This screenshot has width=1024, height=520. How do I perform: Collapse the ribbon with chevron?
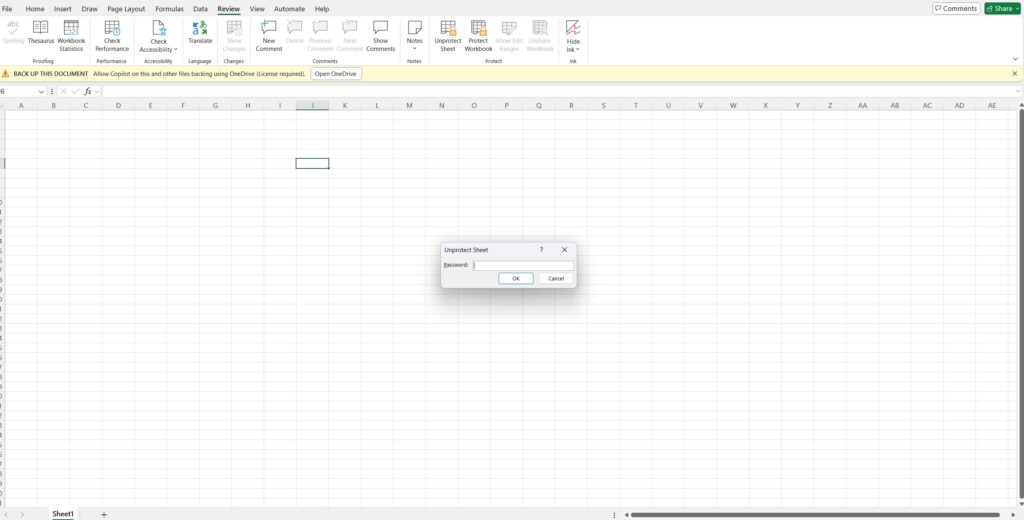tap(1015, 59)
